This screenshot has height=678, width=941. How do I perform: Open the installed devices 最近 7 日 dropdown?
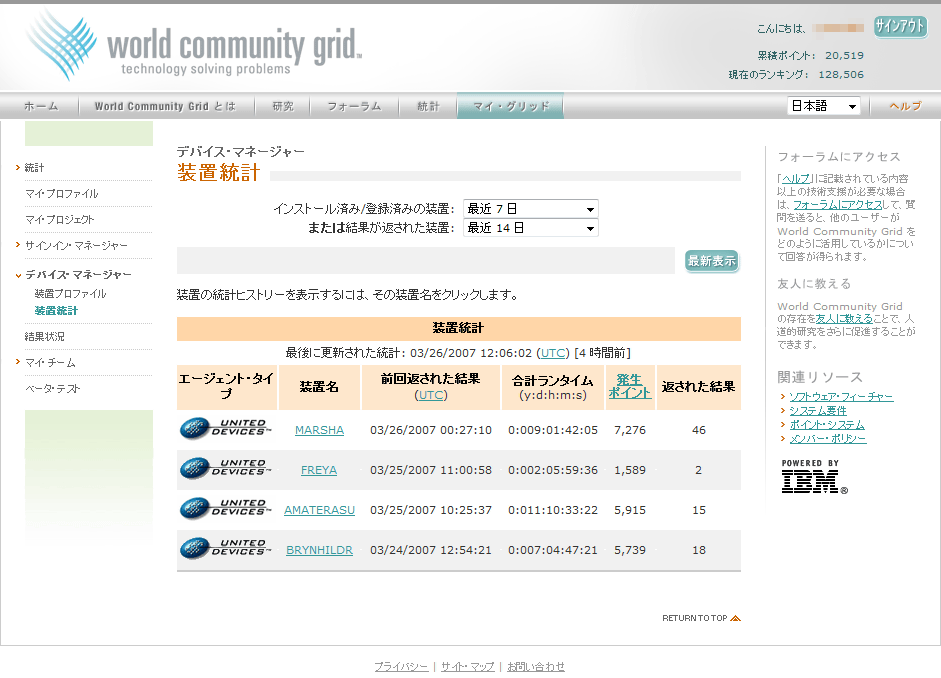point(530,209)
